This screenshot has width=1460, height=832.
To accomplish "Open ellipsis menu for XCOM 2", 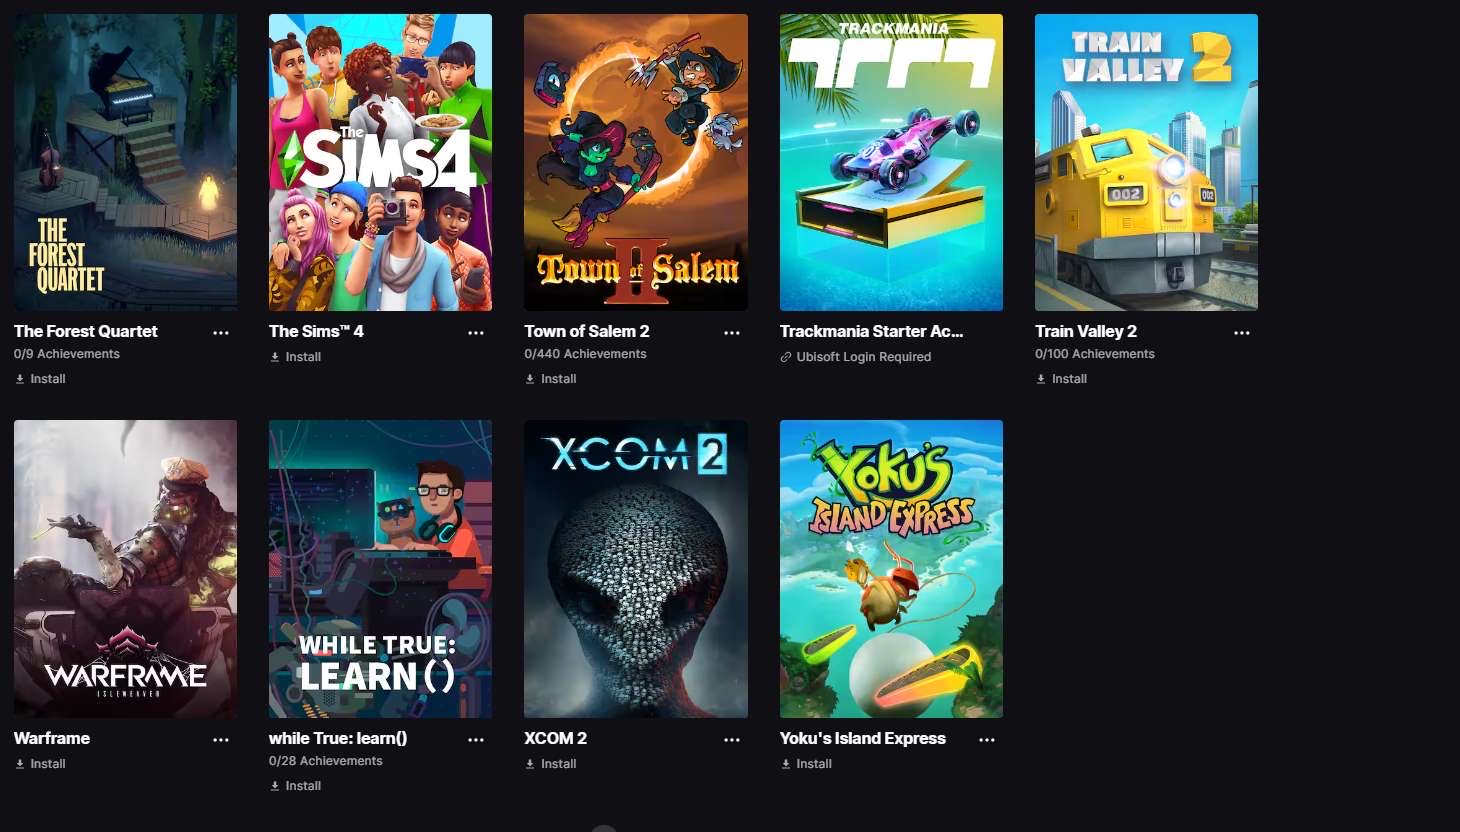I will 732,740.
